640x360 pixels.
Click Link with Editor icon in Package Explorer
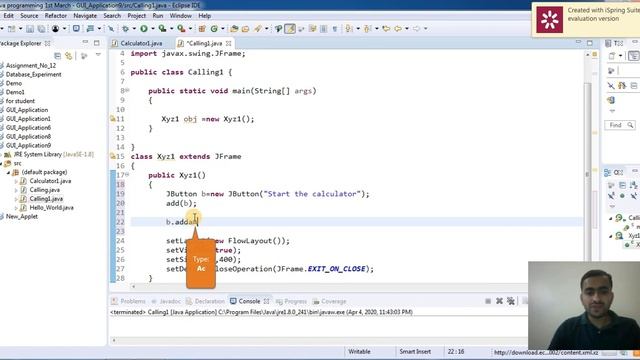coord(69,56)
